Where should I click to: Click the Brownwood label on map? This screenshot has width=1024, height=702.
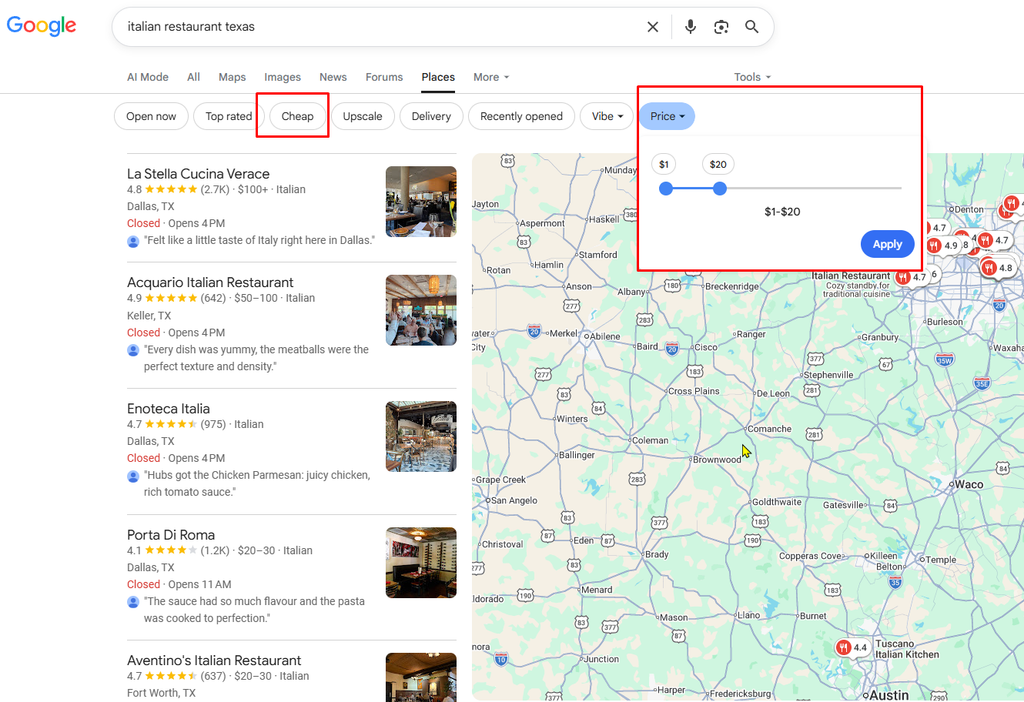point(716,460)
